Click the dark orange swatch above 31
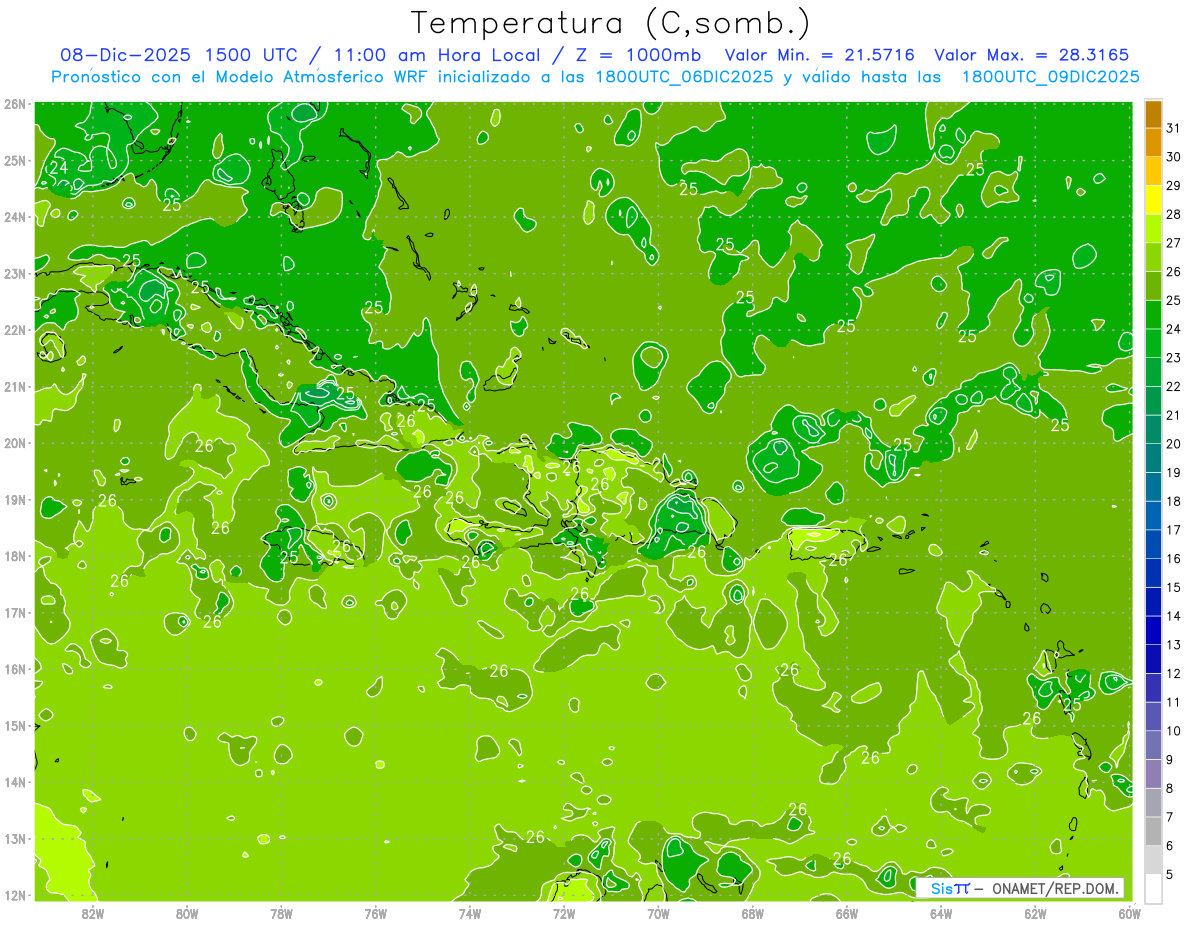Screen dimensions: 1200x927 [x=1153, y=114]
